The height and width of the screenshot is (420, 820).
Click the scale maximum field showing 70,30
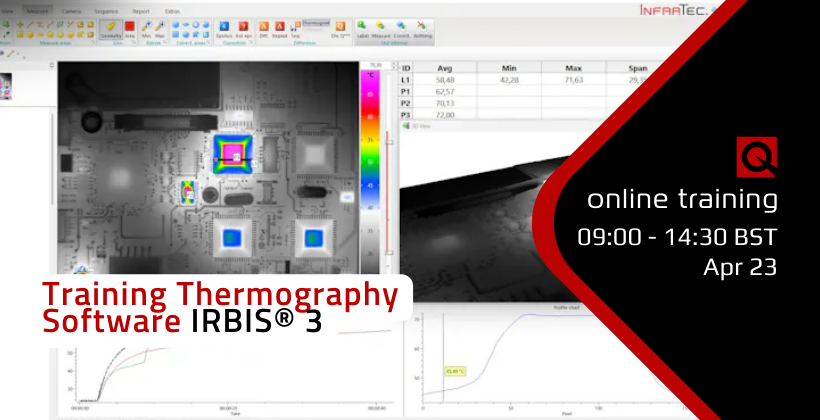[x=375, y=66]
